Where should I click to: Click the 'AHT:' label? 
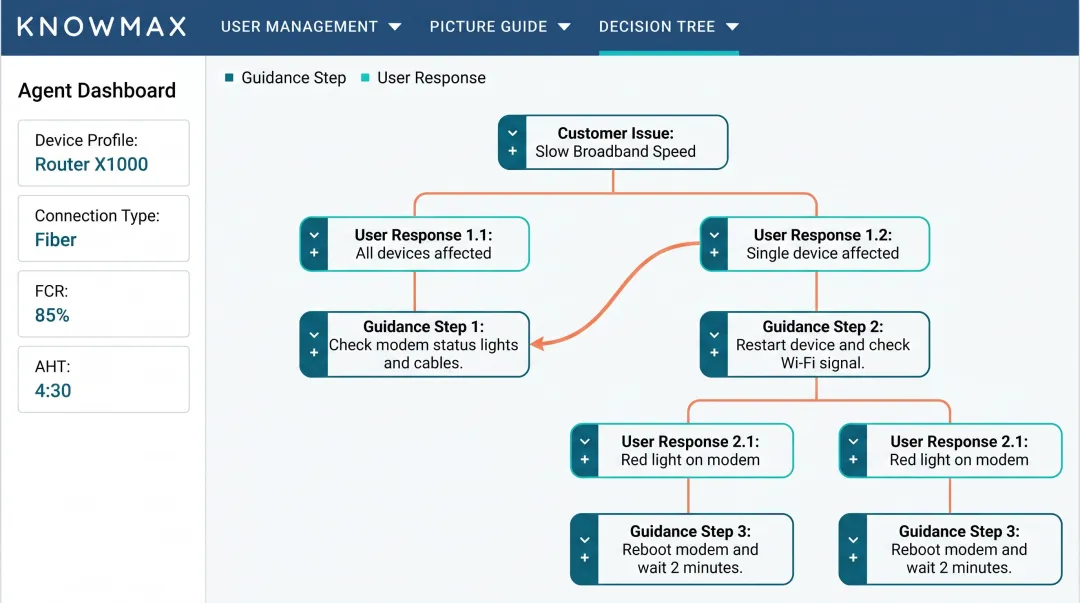[52, 367]
